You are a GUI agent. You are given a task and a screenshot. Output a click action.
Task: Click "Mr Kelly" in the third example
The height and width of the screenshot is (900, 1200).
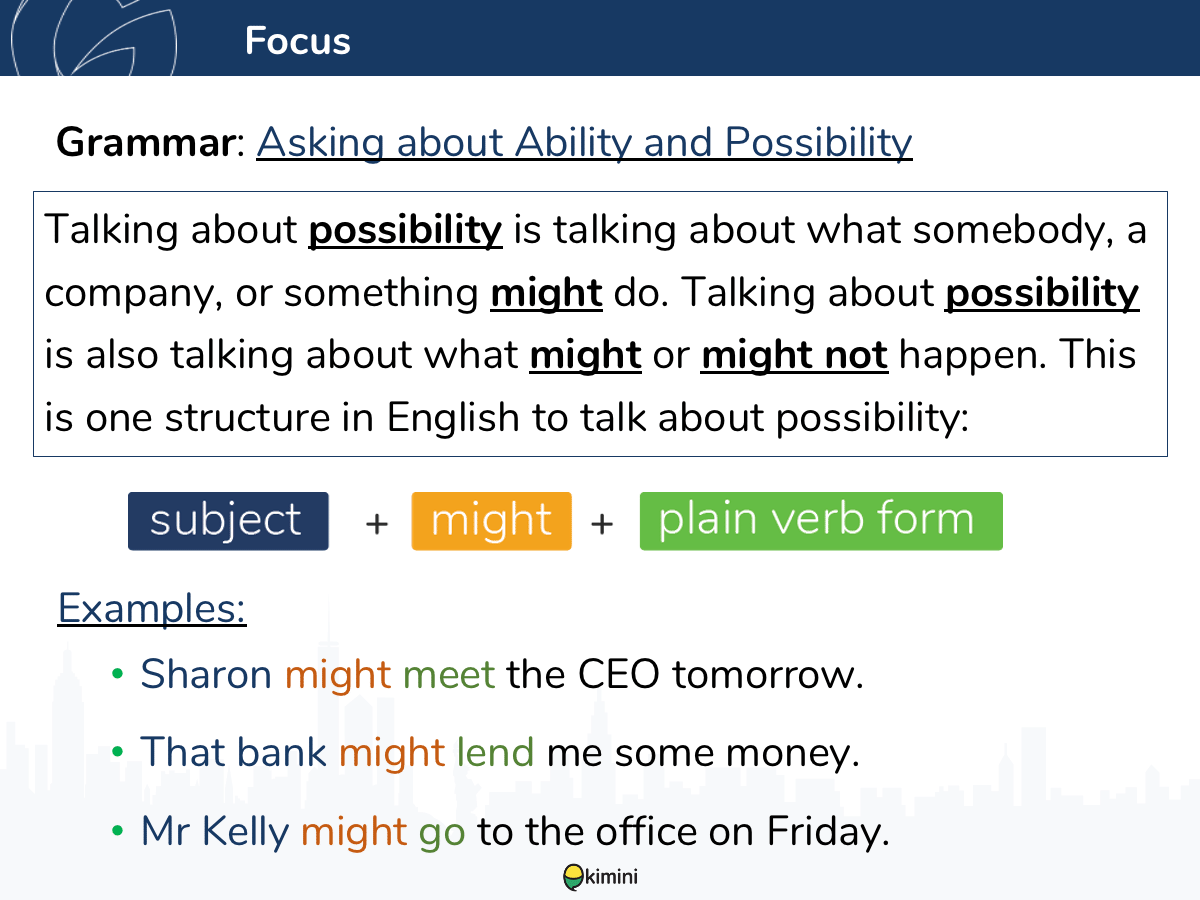(215, 831)
